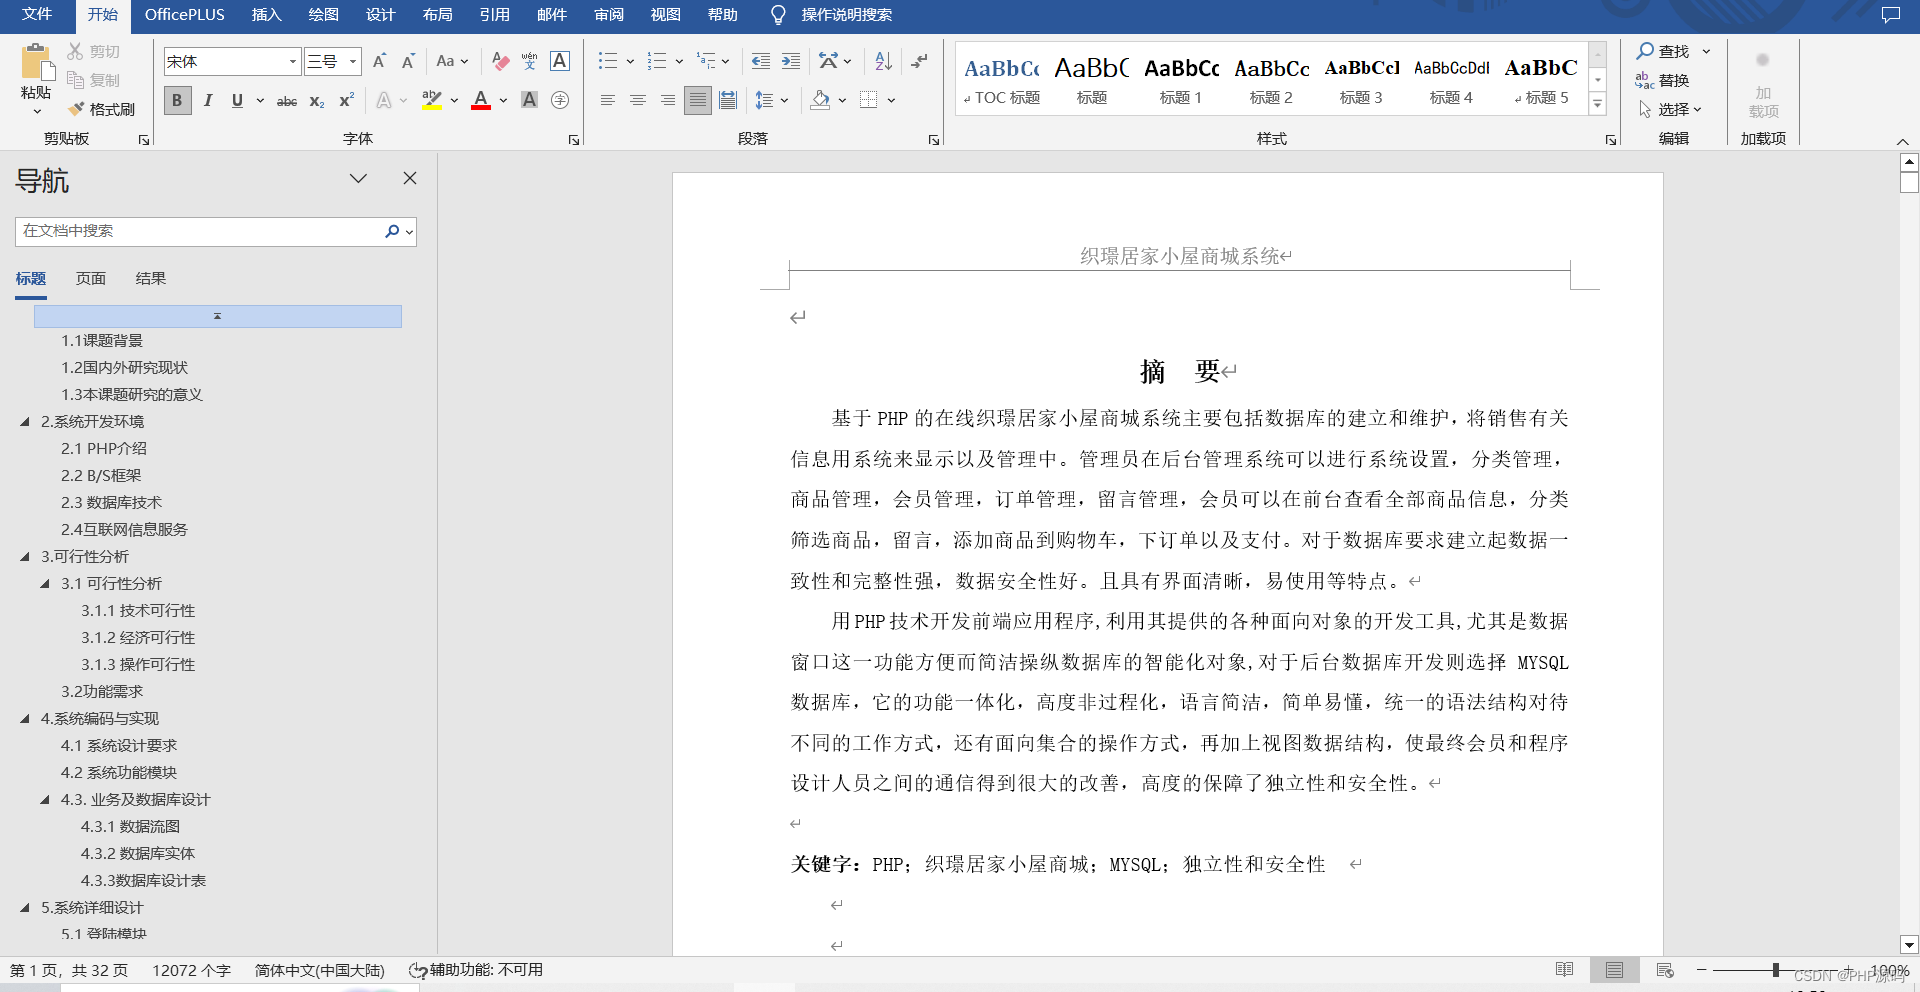
Task: Open navigation pane options chevron
Action: (358, 178)
